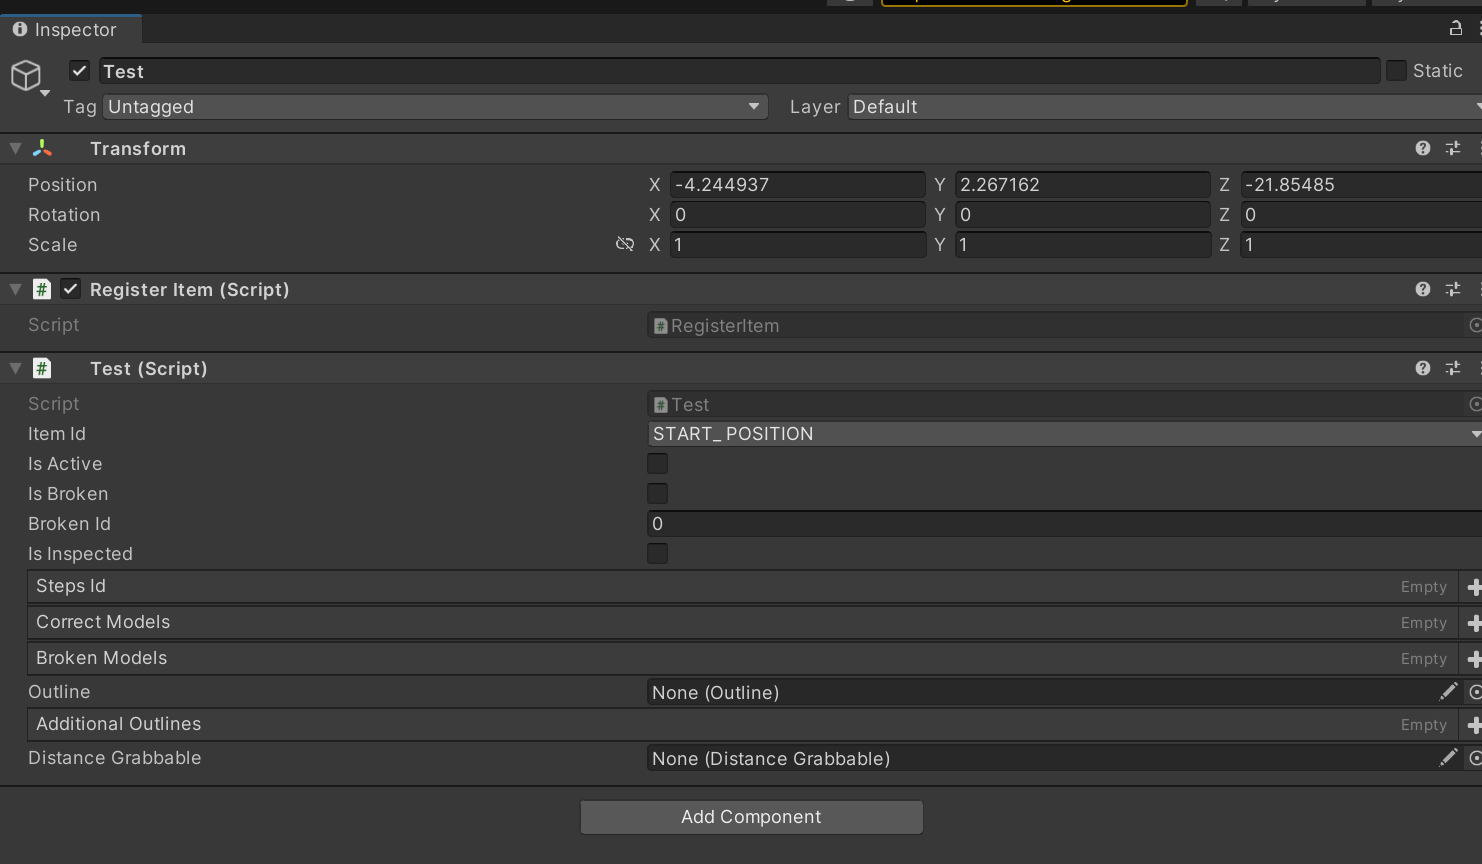1482x864 pixels.
Task: Click the pencil edit icon for Outline
Action: click(x=1447, y=692)
